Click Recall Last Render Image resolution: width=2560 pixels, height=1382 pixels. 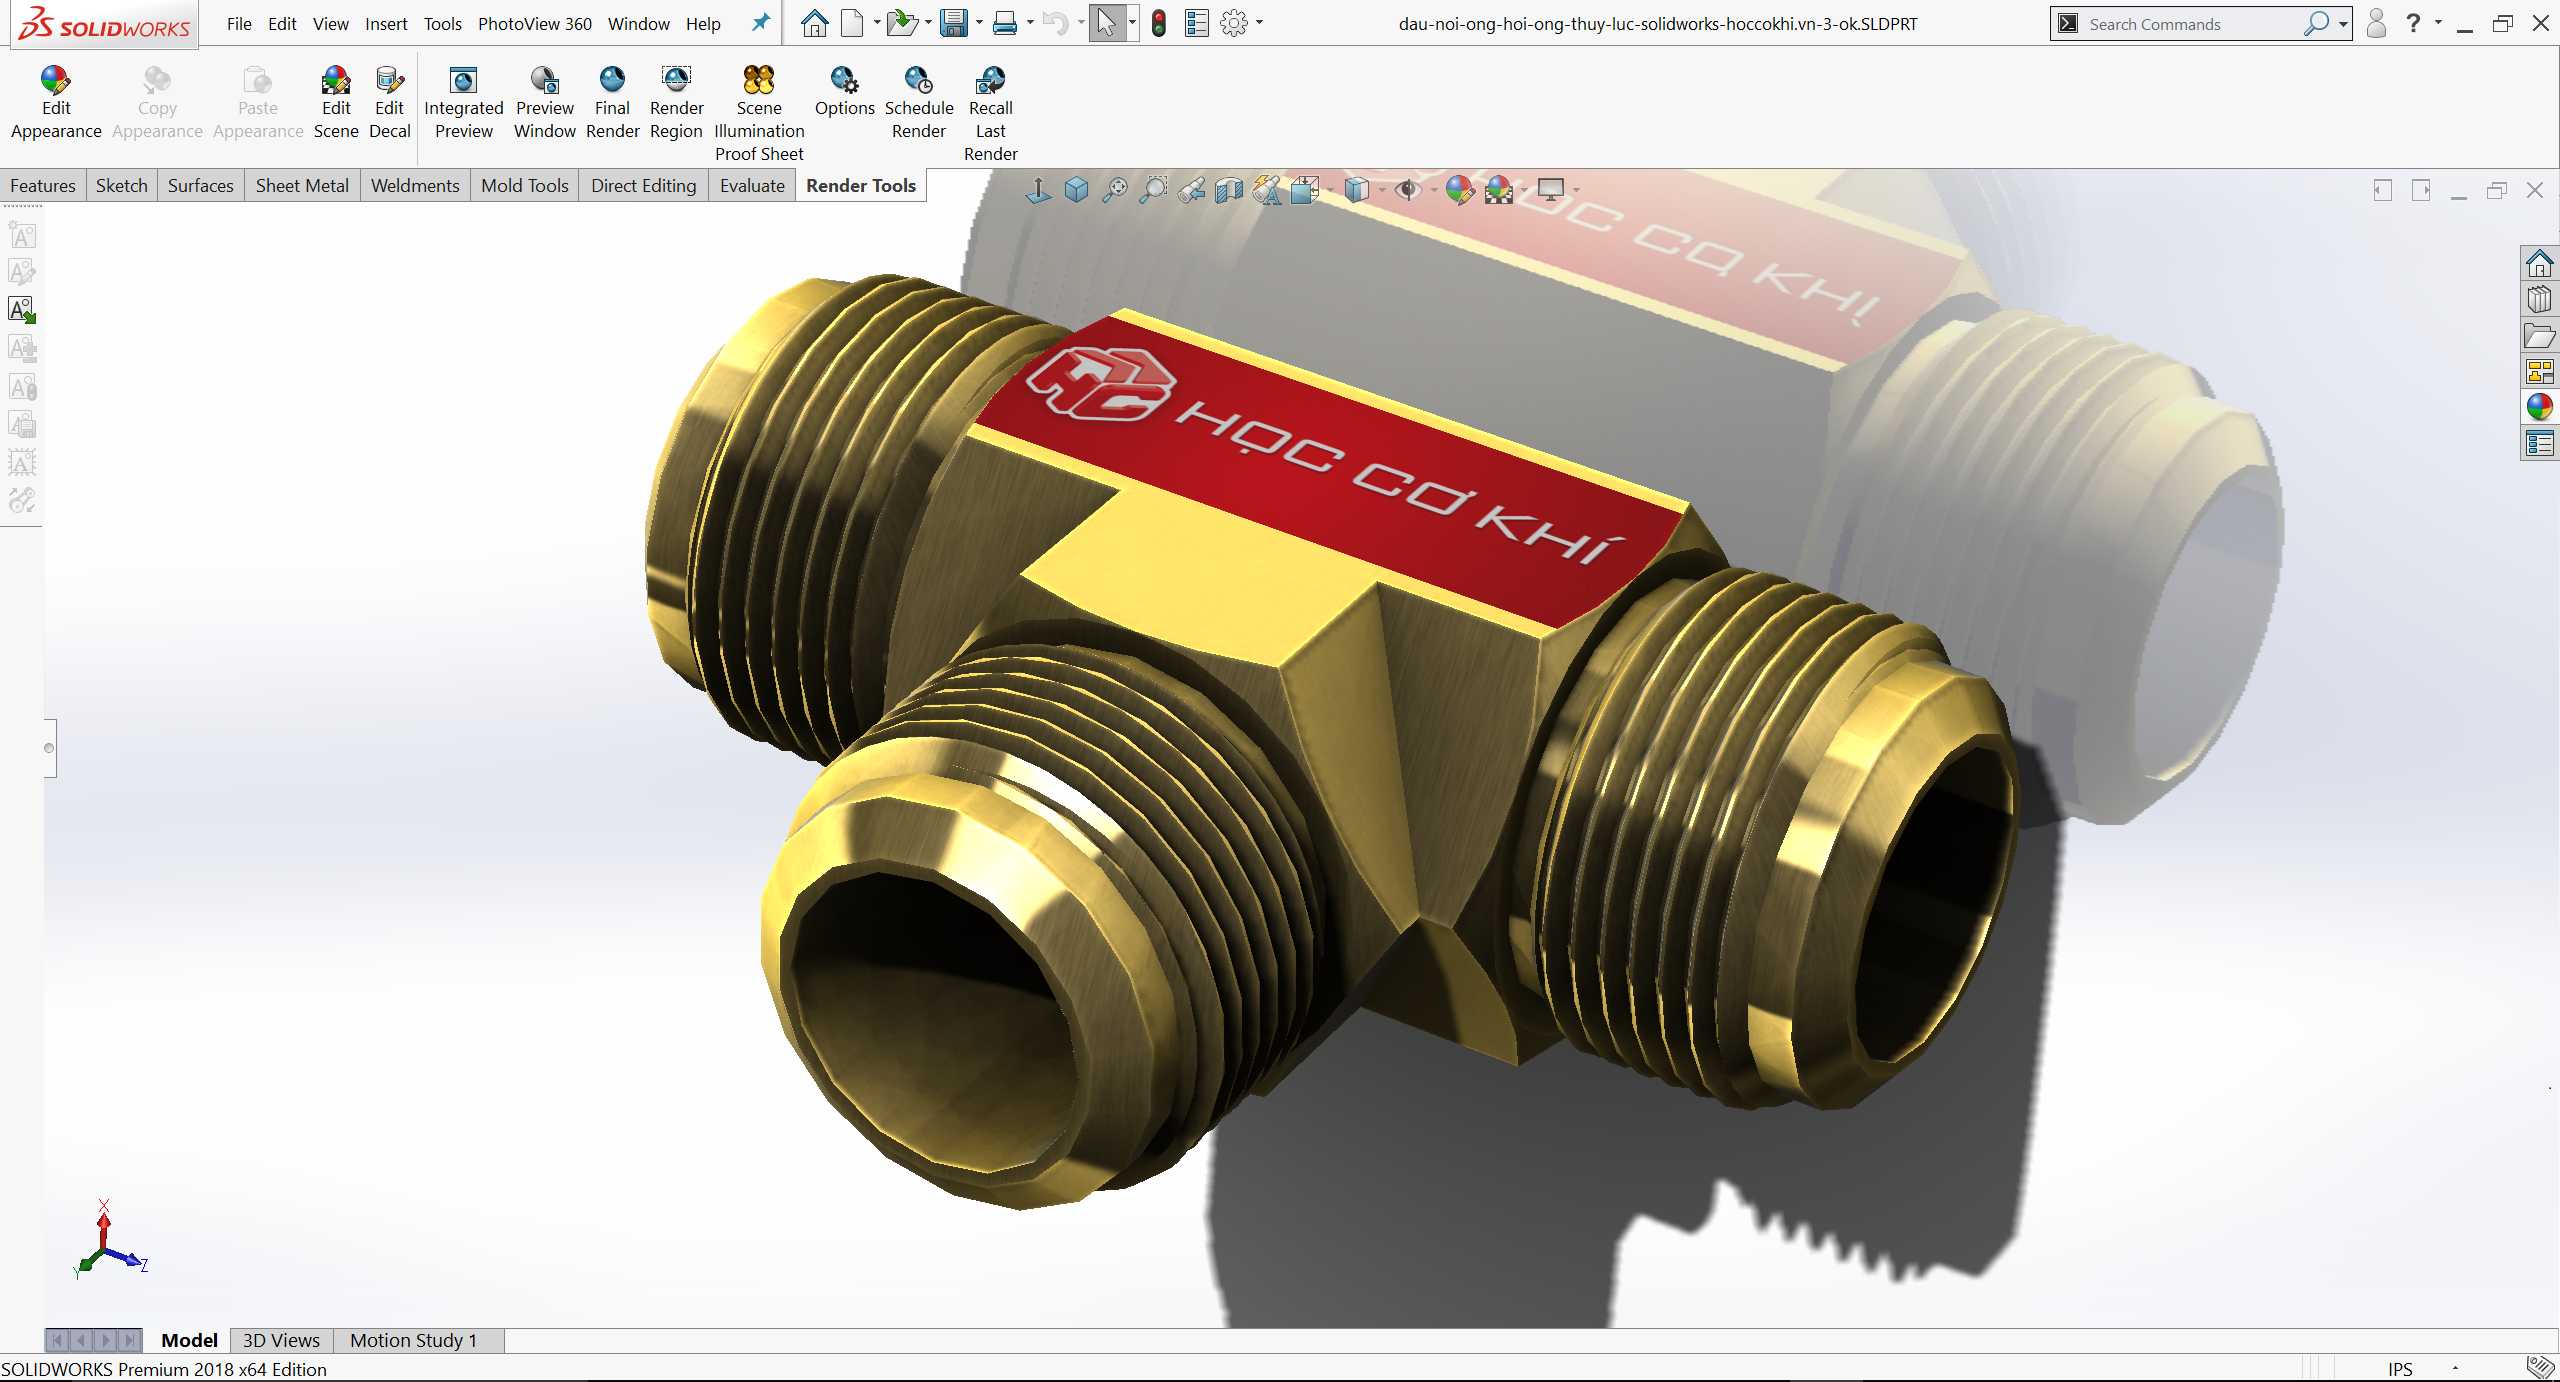point(991,114)
